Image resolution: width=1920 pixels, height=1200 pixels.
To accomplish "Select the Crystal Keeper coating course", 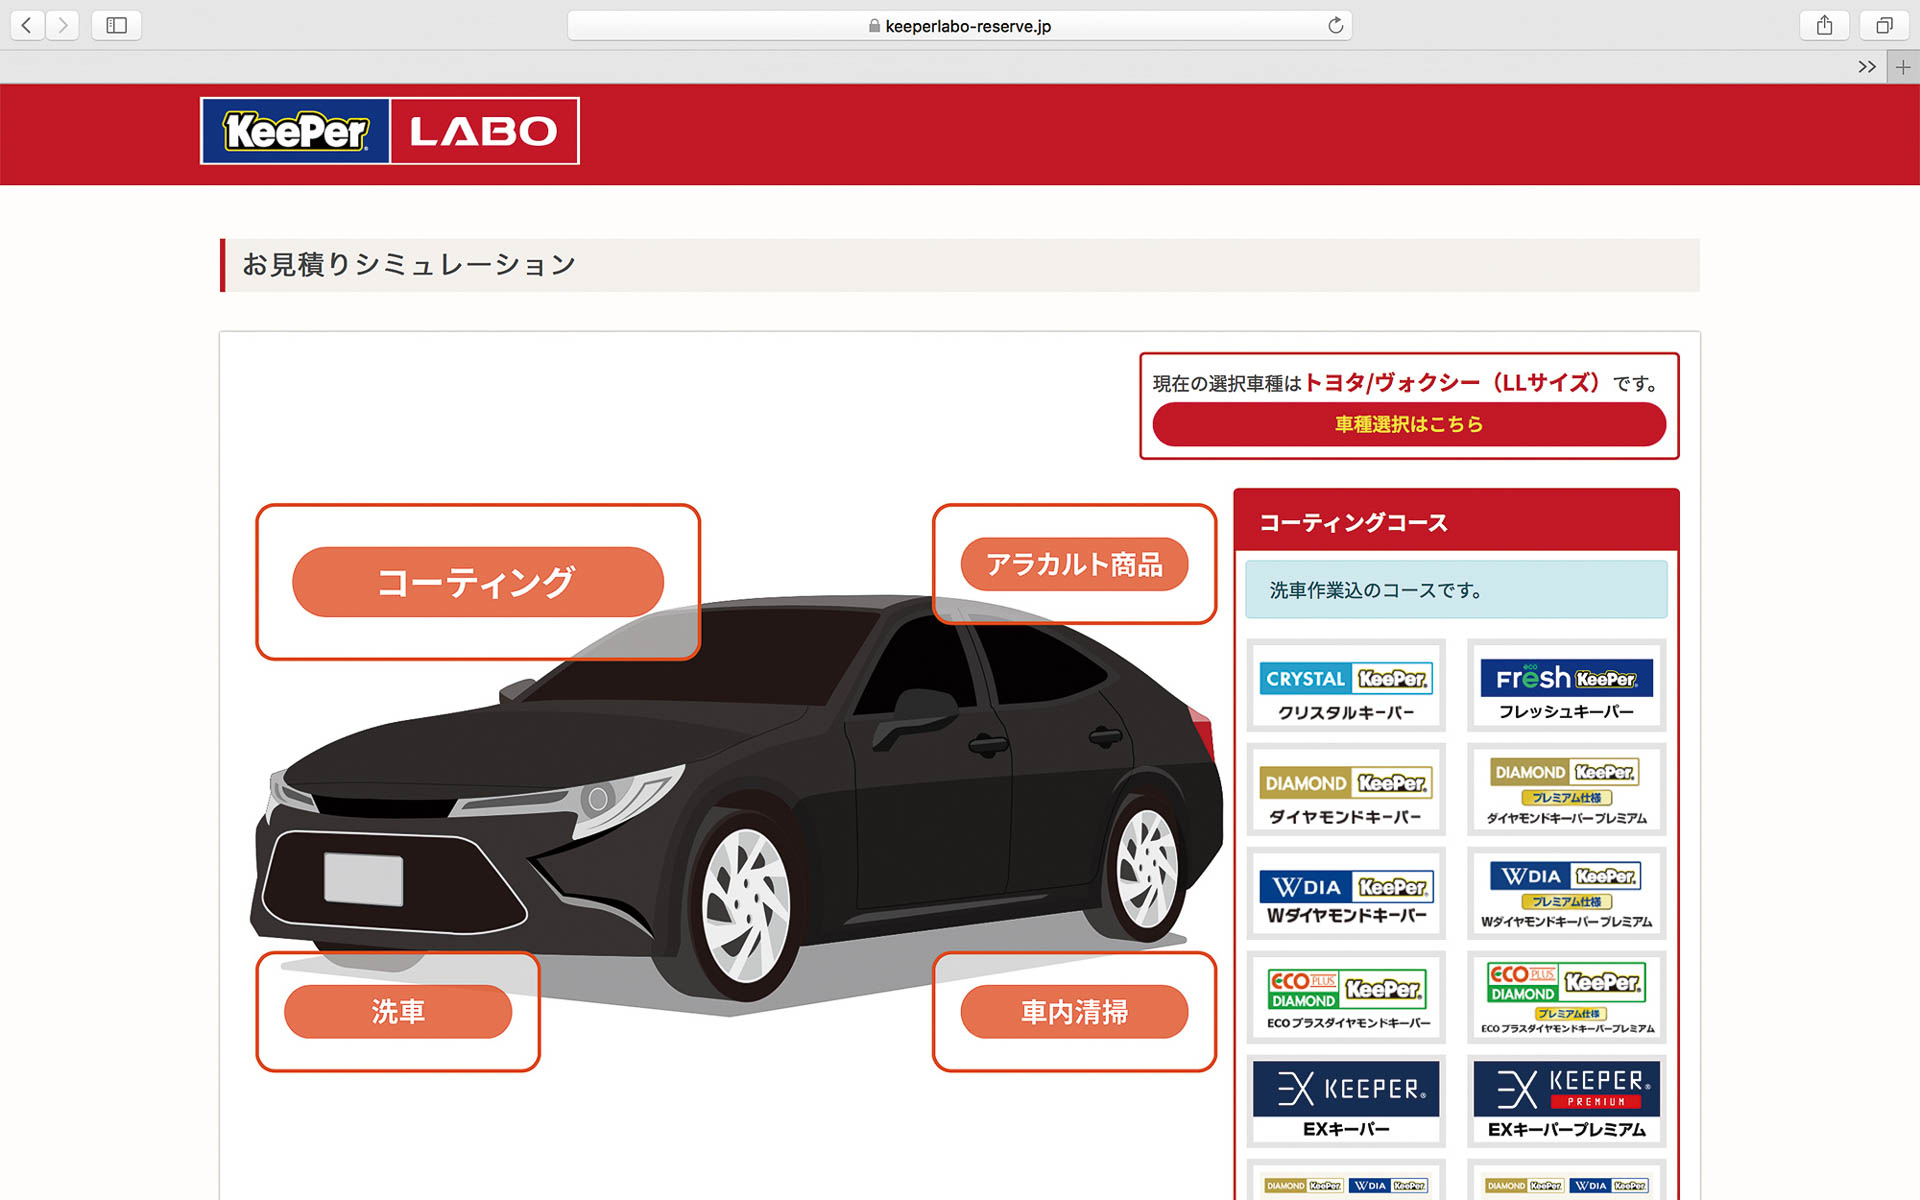I will (x=1345, y=685).
